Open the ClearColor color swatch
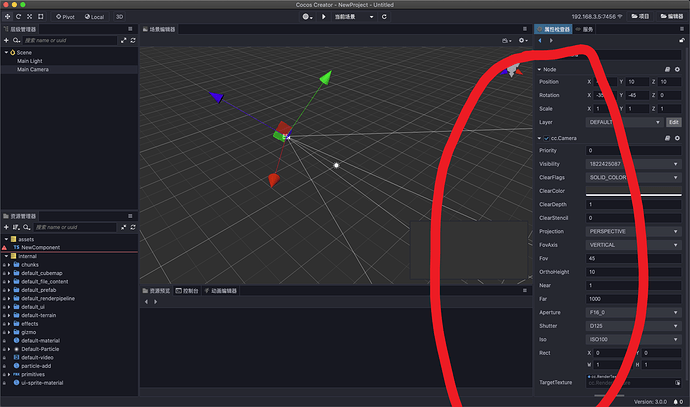690x407 pixels. point(633,191)
